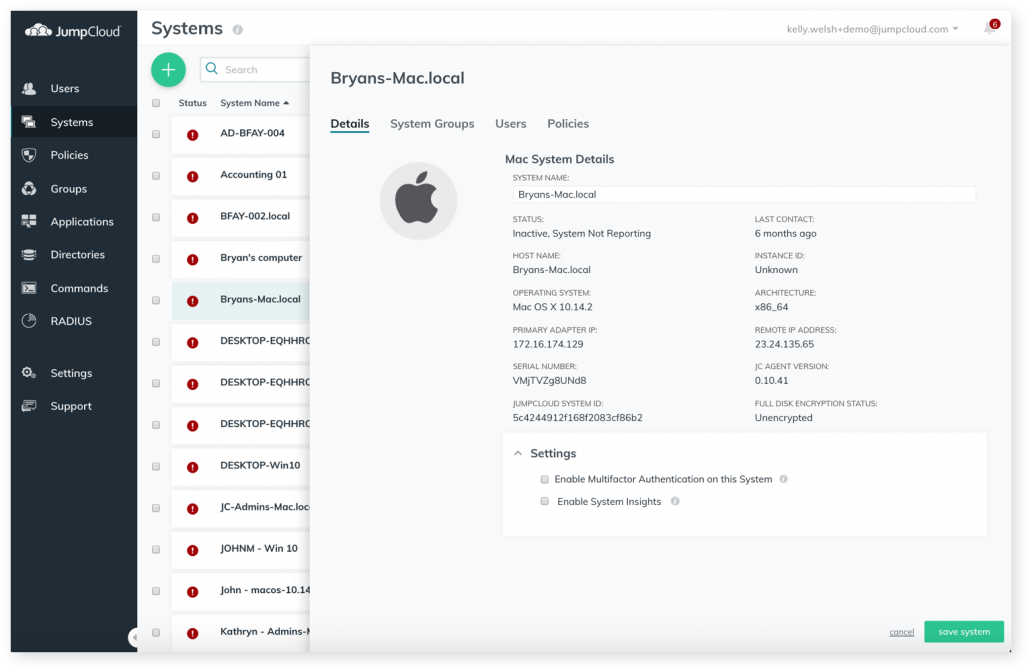Click the info icon beside Enable System Insights
This screenshot has width=1030, height=671.
(x=675, y=501)
